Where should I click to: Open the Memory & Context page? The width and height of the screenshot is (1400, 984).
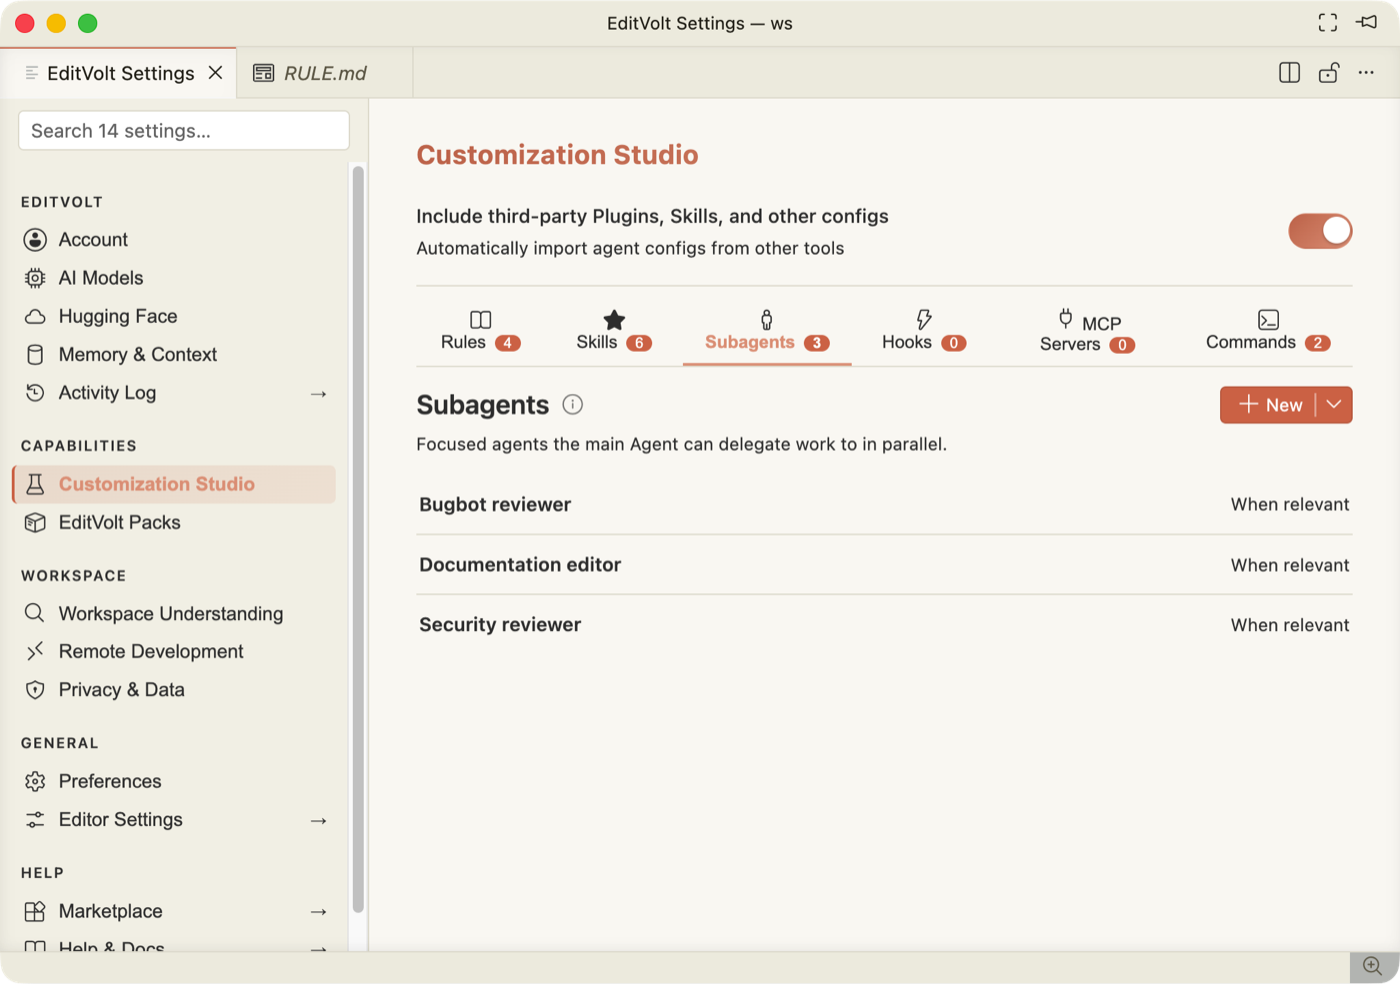[174, 355]
